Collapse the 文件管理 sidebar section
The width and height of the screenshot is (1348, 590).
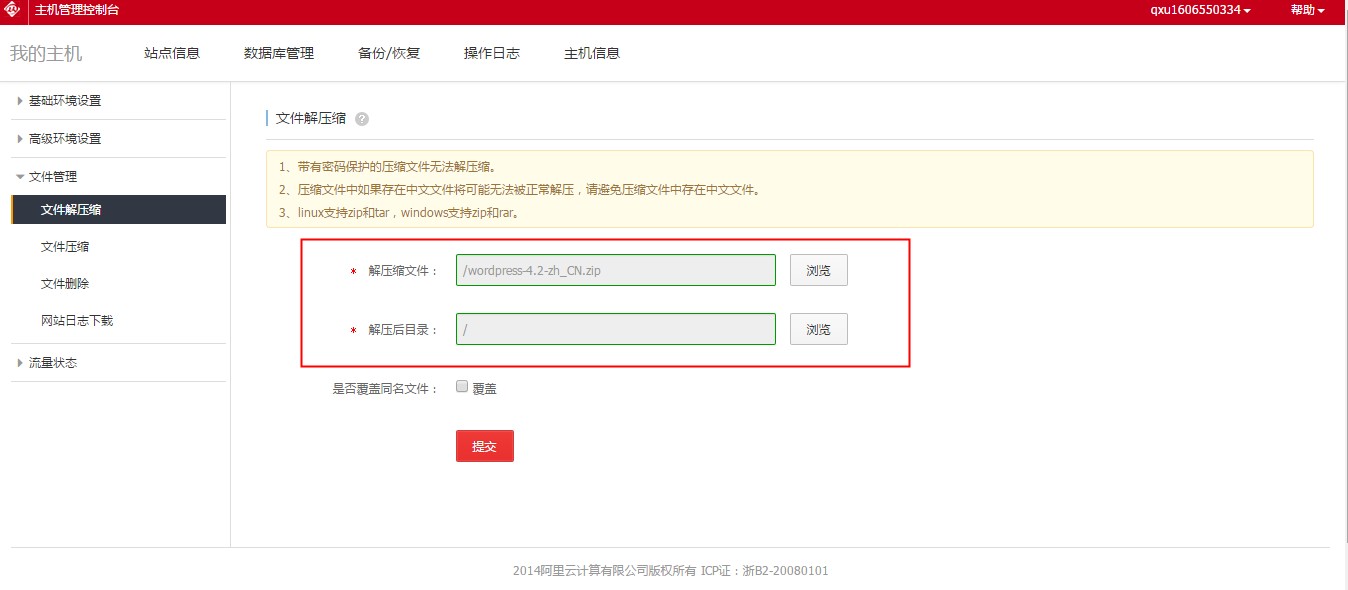pos(53,177)
